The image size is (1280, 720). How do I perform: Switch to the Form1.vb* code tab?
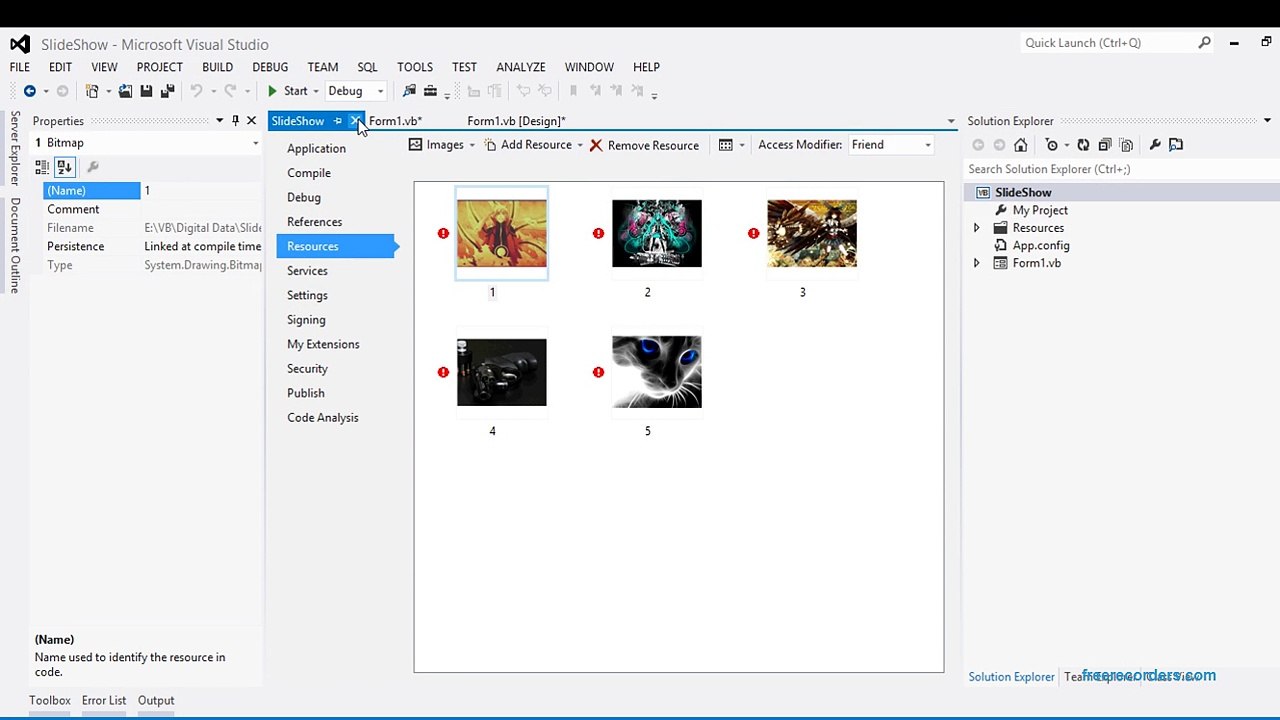point(396,121)
